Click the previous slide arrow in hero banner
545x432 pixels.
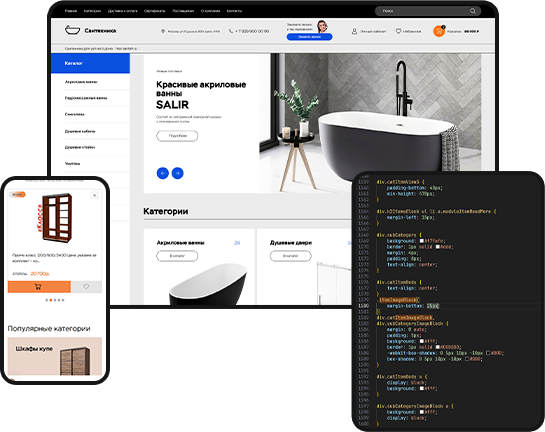pyautogui.click(x=163, y=173)
